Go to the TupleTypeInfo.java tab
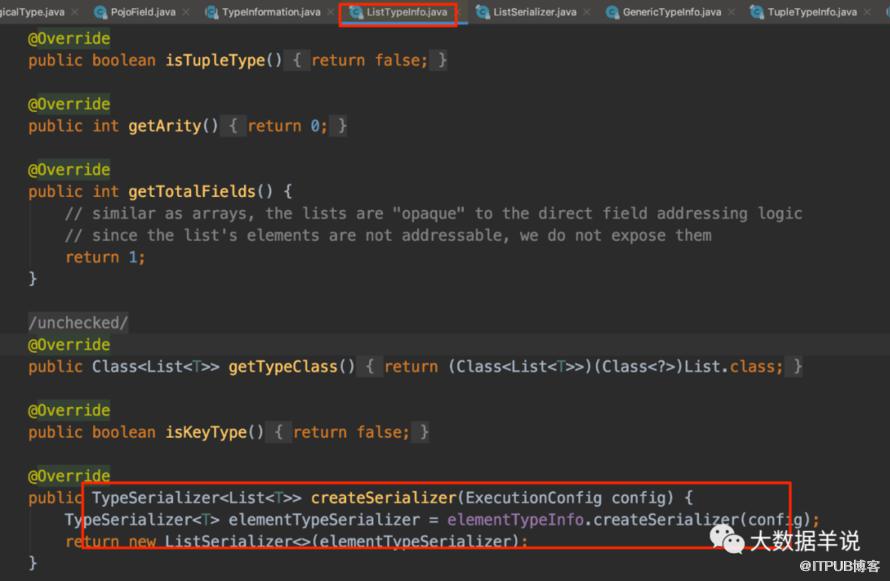 812,12
